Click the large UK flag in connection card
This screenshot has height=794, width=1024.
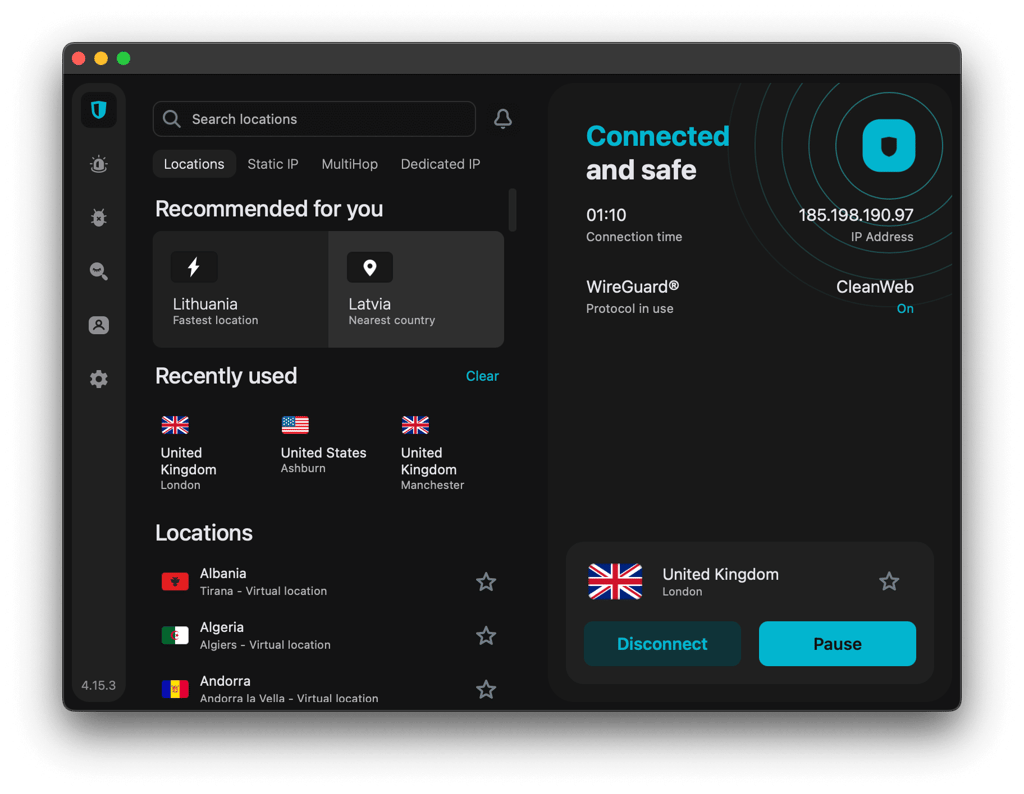(615, 581)
